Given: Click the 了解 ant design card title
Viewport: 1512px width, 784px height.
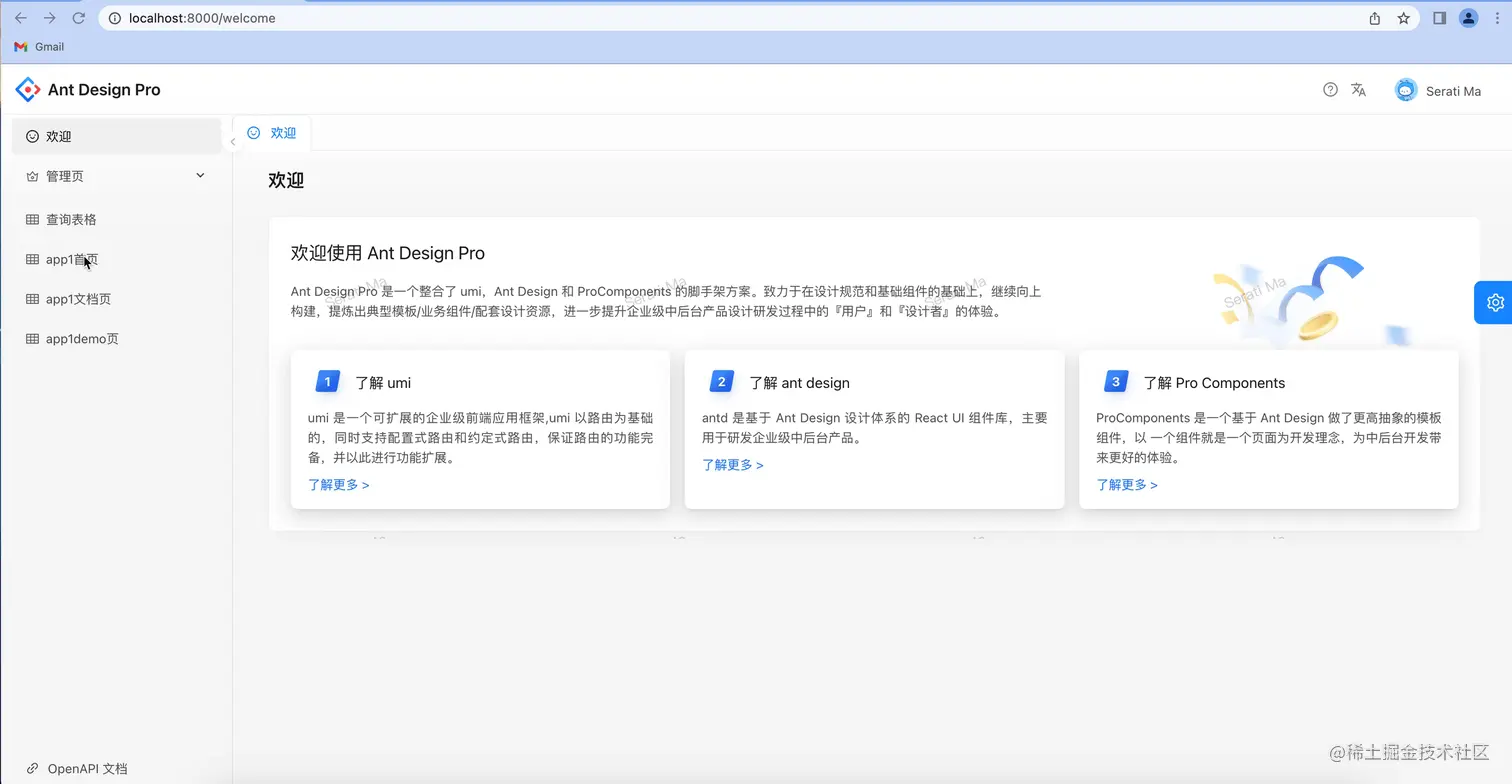Looking at the screenshot, I should pyautogui.click(x=799, y=383).
